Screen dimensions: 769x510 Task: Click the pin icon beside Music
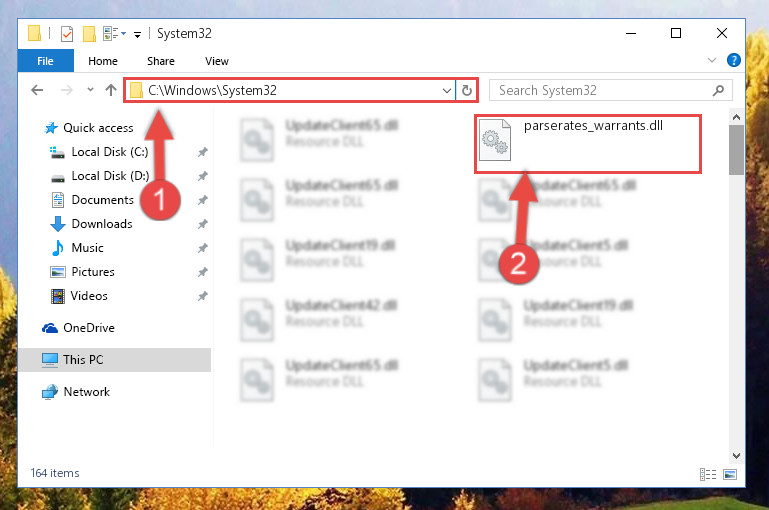[x=203, y=248]
